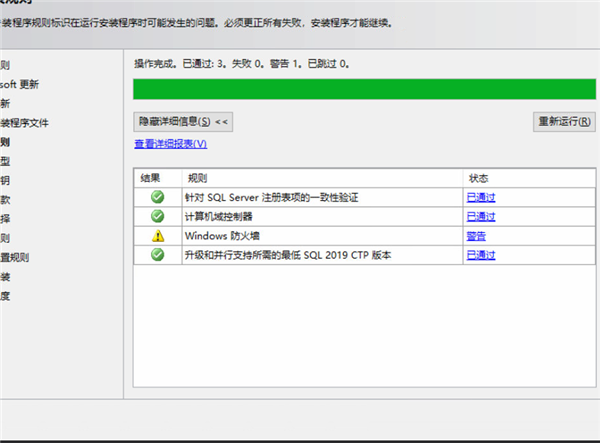The image size is (600, 443).
Task: Click the 结果 column header
Action: pos(150,178)
